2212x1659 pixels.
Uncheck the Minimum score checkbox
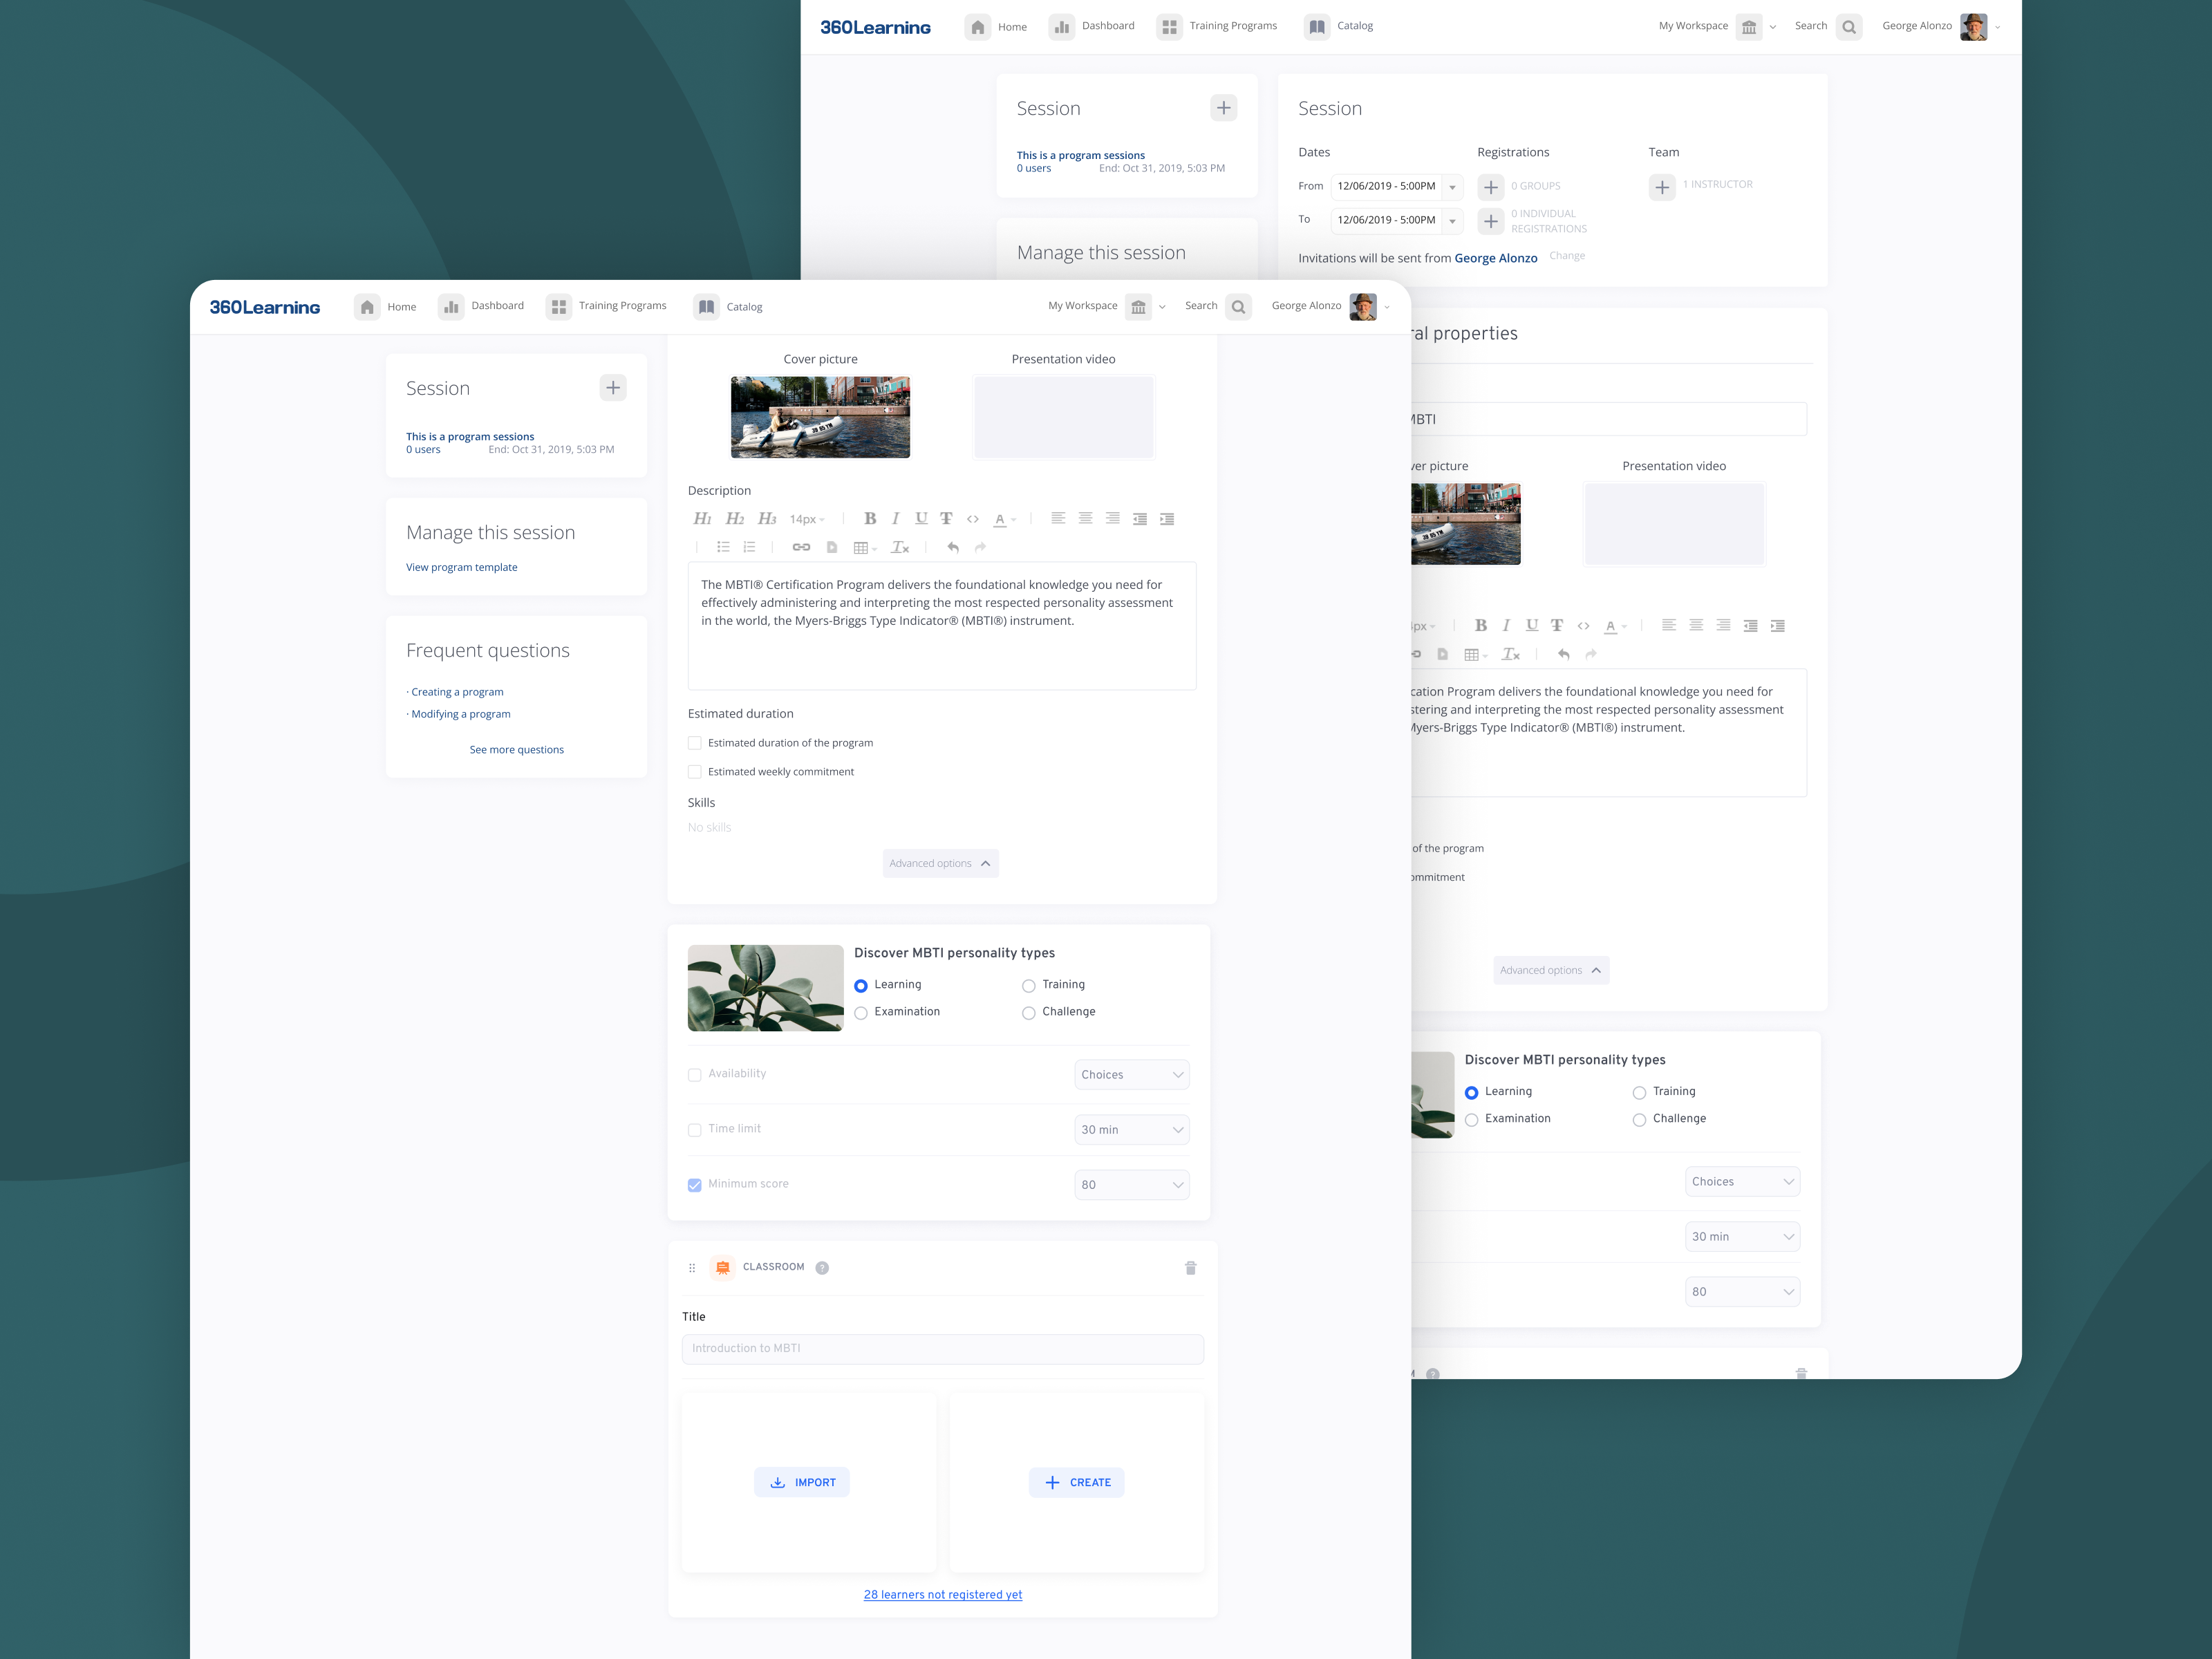pos(695,1185)
